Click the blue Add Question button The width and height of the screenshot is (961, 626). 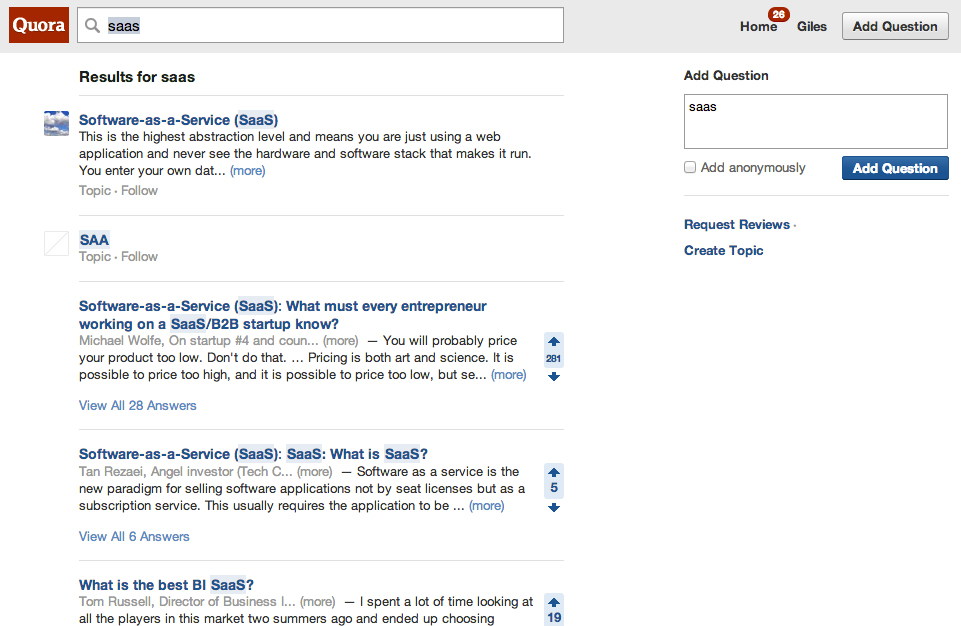pyautogui.click(x=895, y=168)
